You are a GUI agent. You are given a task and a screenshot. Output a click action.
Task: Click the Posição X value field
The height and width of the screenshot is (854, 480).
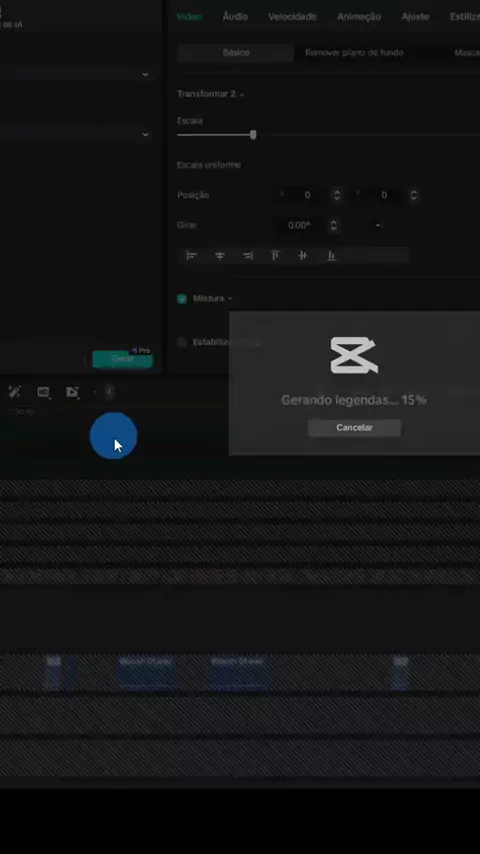click(x=307, y=195)
